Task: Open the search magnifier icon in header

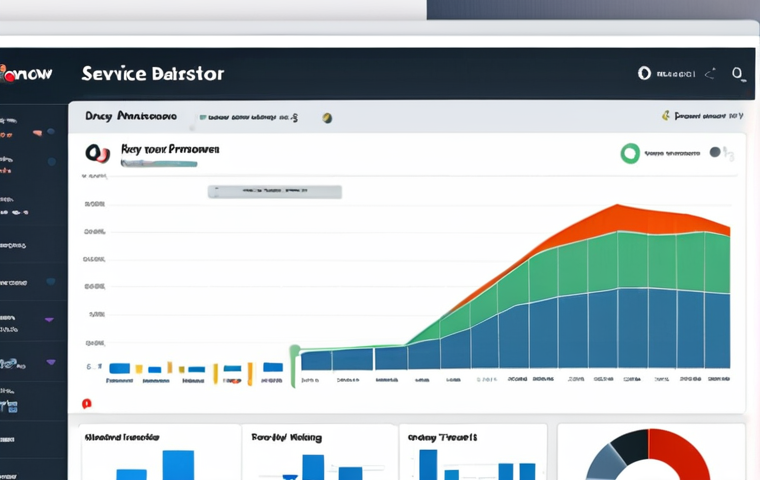Action: pyautogui.click(x=738, y=74)
